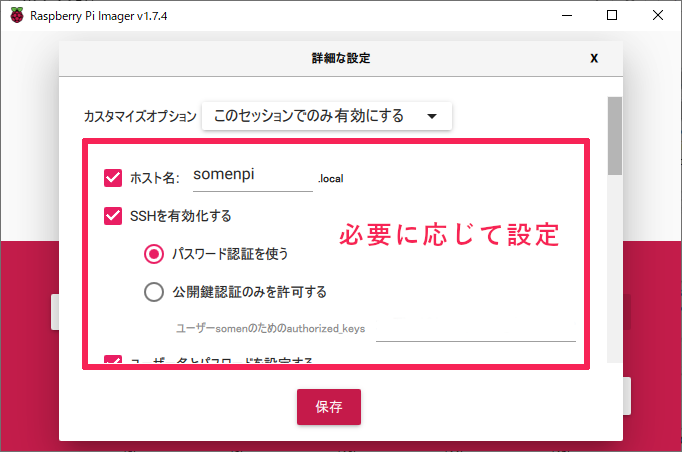Select 公開鍵認証のみを許可する radio button
This screenshot has width=682, height=452.
154,292
